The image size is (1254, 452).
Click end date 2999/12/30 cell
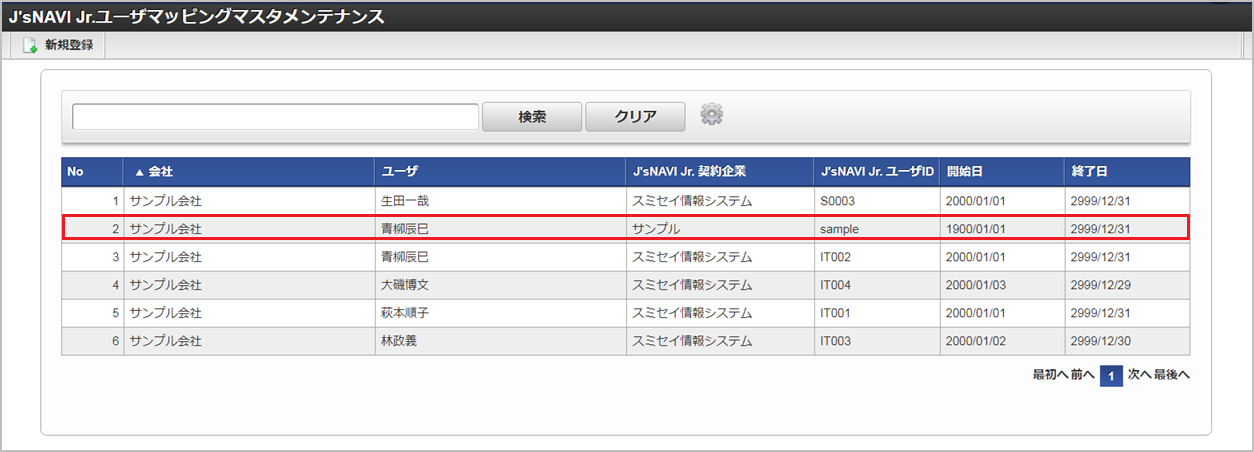[x=1127, y=341]
